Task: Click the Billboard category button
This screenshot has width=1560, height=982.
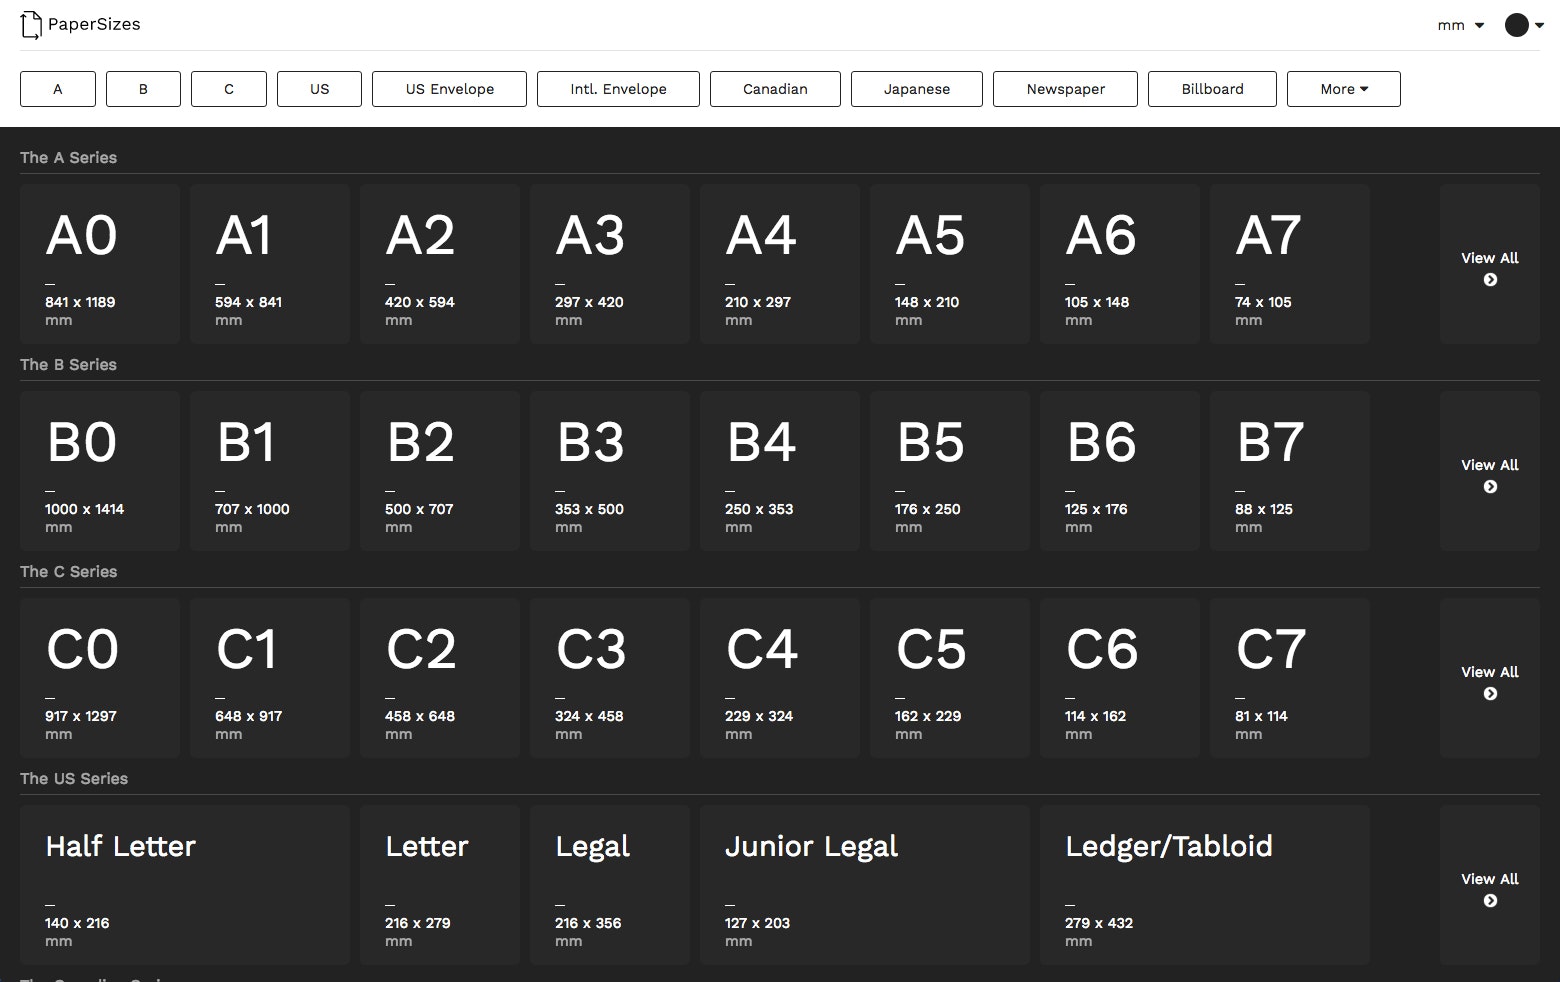Action: [1211, 89]
